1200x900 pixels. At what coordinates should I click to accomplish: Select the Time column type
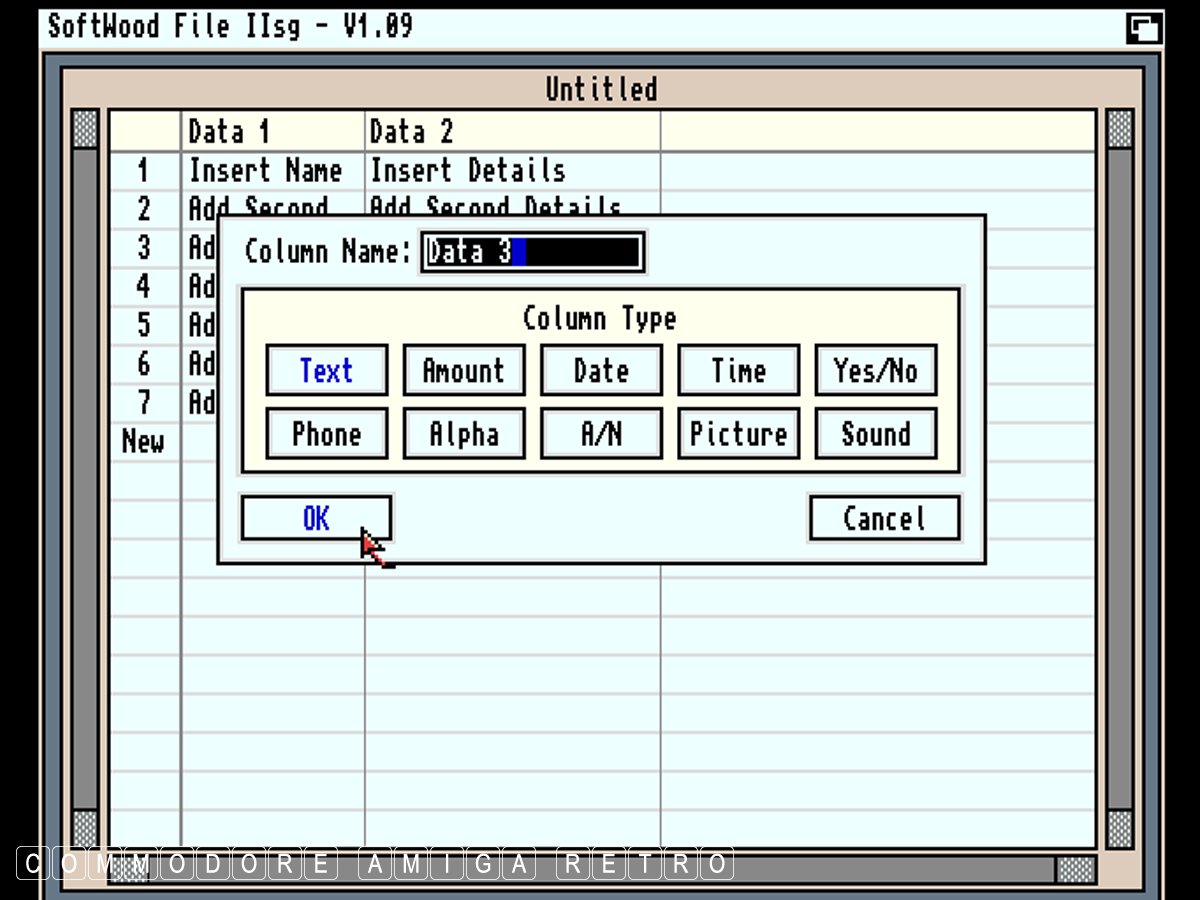[x=738, y=371]
